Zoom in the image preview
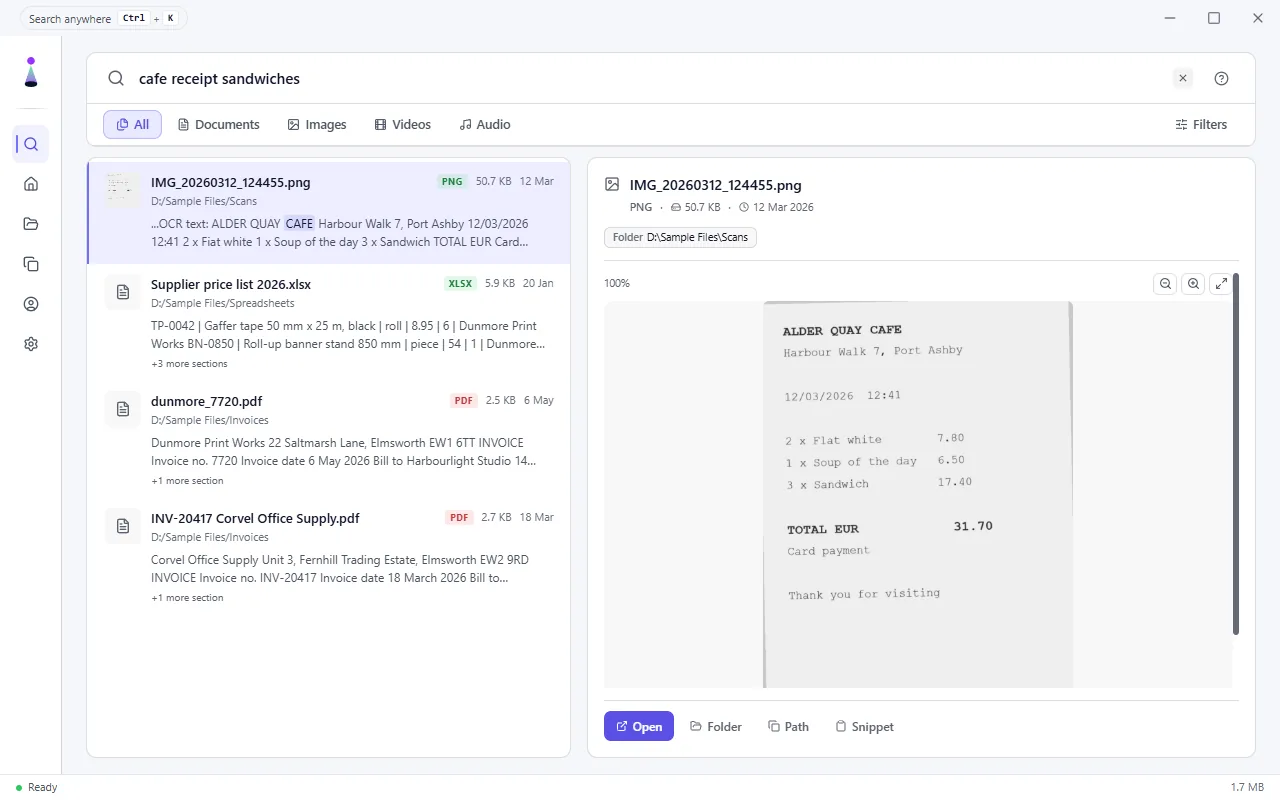1280x800 pixels. [1193, 284]
